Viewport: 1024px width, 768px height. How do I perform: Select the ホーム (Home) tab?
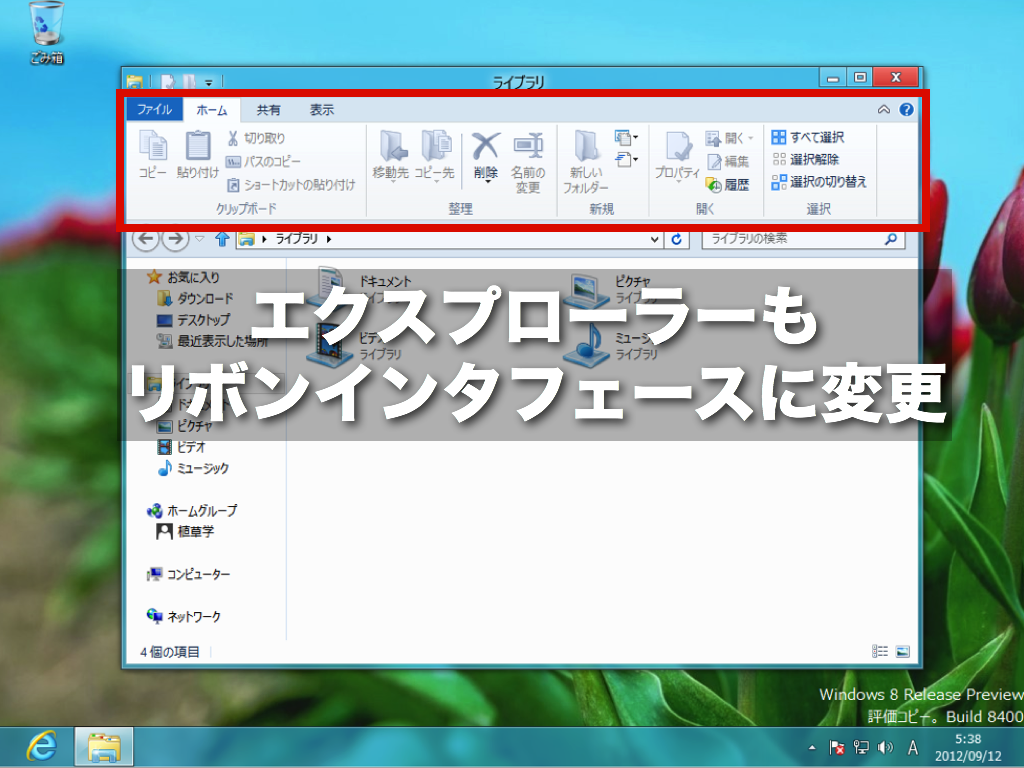click(212, 110)
